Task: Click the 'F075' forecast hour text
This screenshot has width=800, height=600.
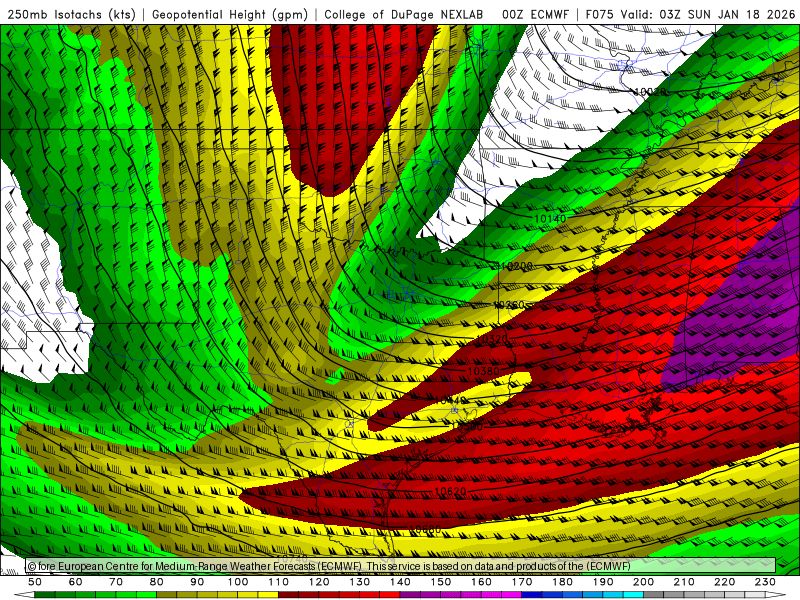Action: pos(599,14)
